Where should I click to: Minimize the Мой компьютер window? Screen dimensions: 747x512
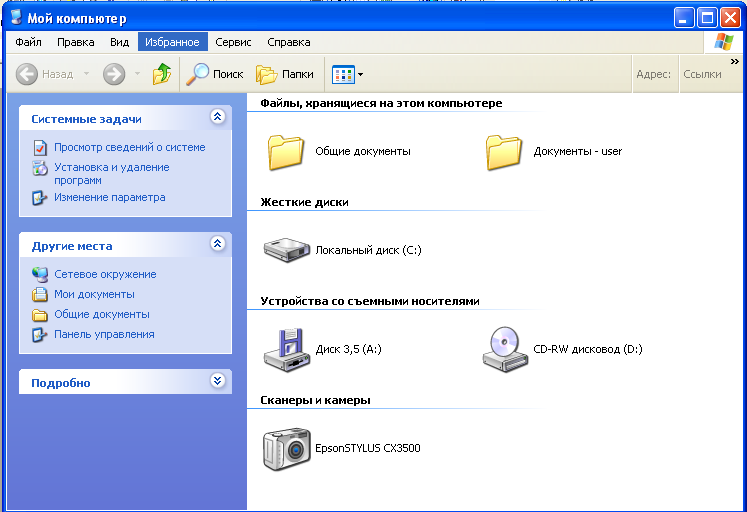(684, 18)
